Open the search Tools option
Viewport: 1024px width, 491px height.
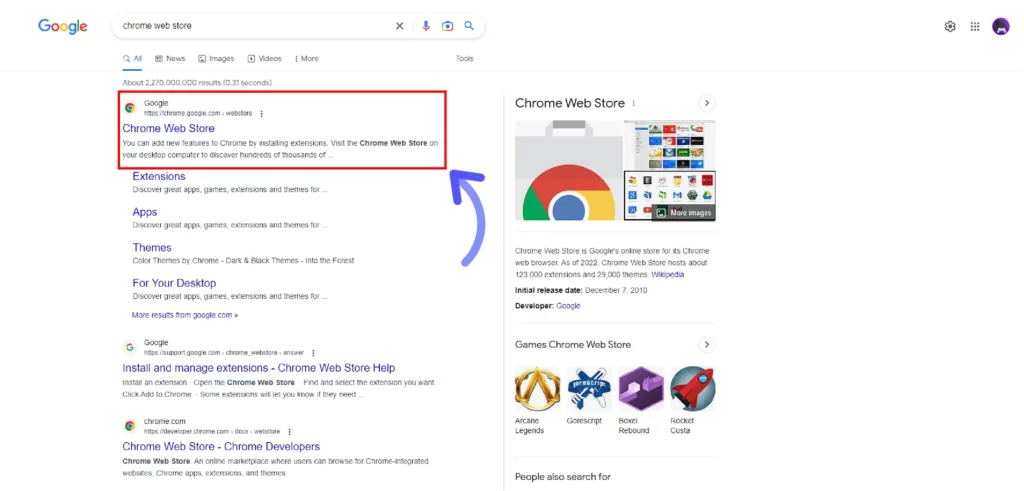tap(464, 59)
